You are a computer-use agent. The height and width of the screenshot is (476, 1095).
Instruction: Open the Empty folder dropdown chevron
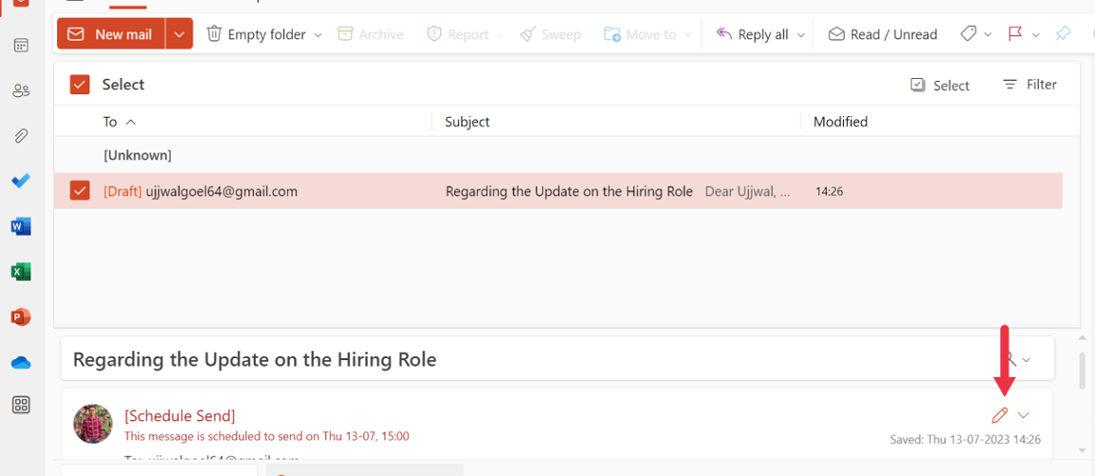click(x=318, y=35)
